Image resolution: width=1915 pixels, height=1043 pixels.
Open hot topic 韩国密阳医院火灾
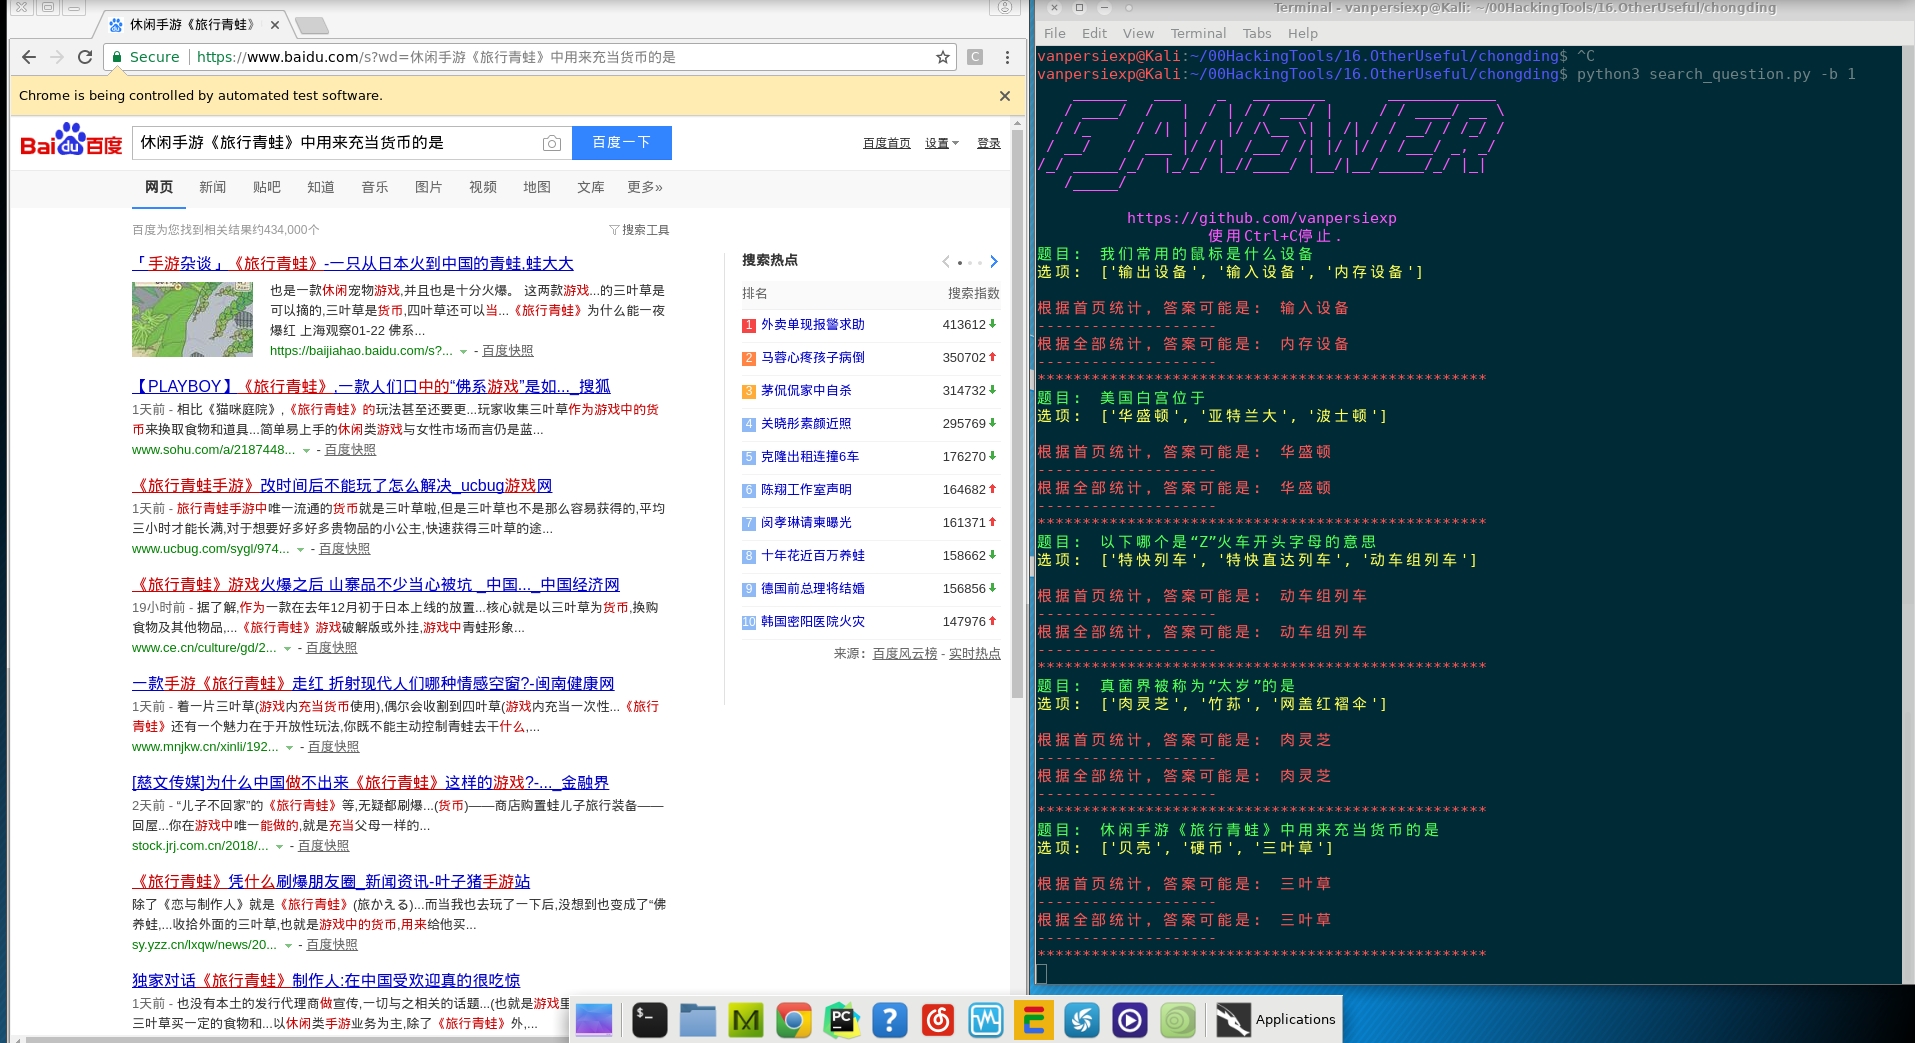(812, 622)
